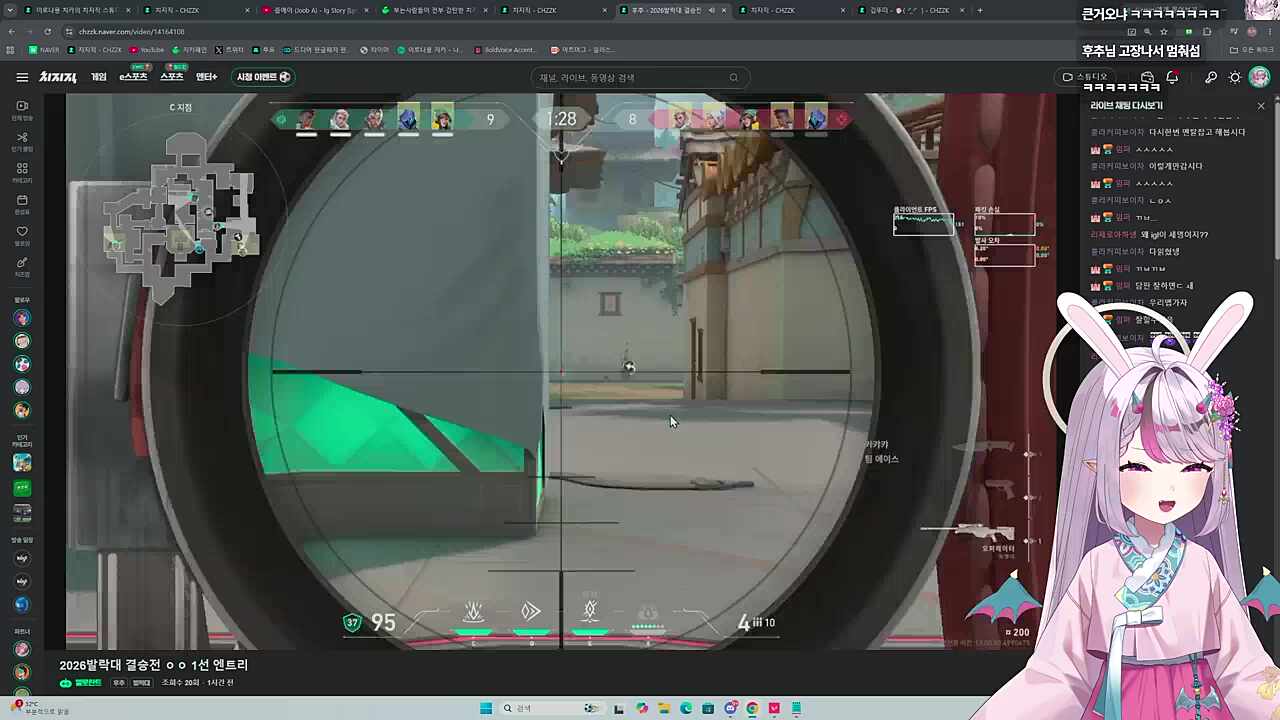Open the 스튜디오 button
The image size is (1280, 720).
coord(1086,77)
